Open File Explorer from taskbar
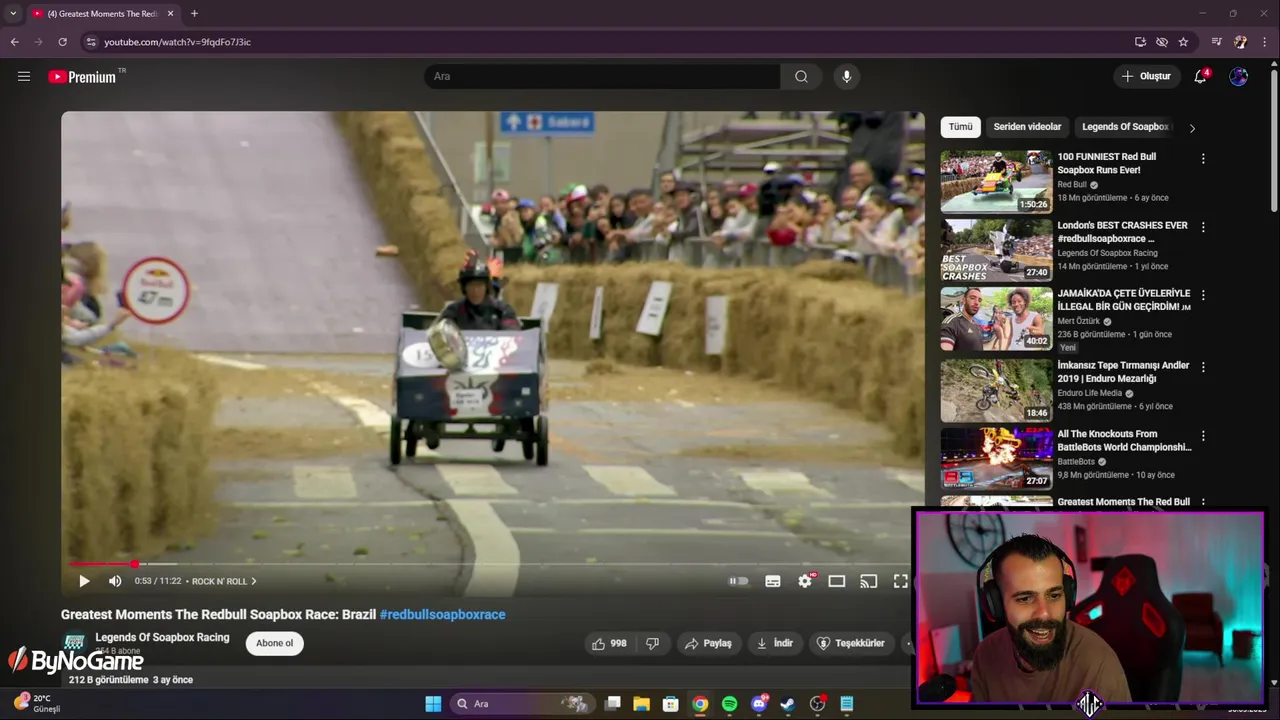Screen dimensions: 1280x720 (x=642, y=704)
